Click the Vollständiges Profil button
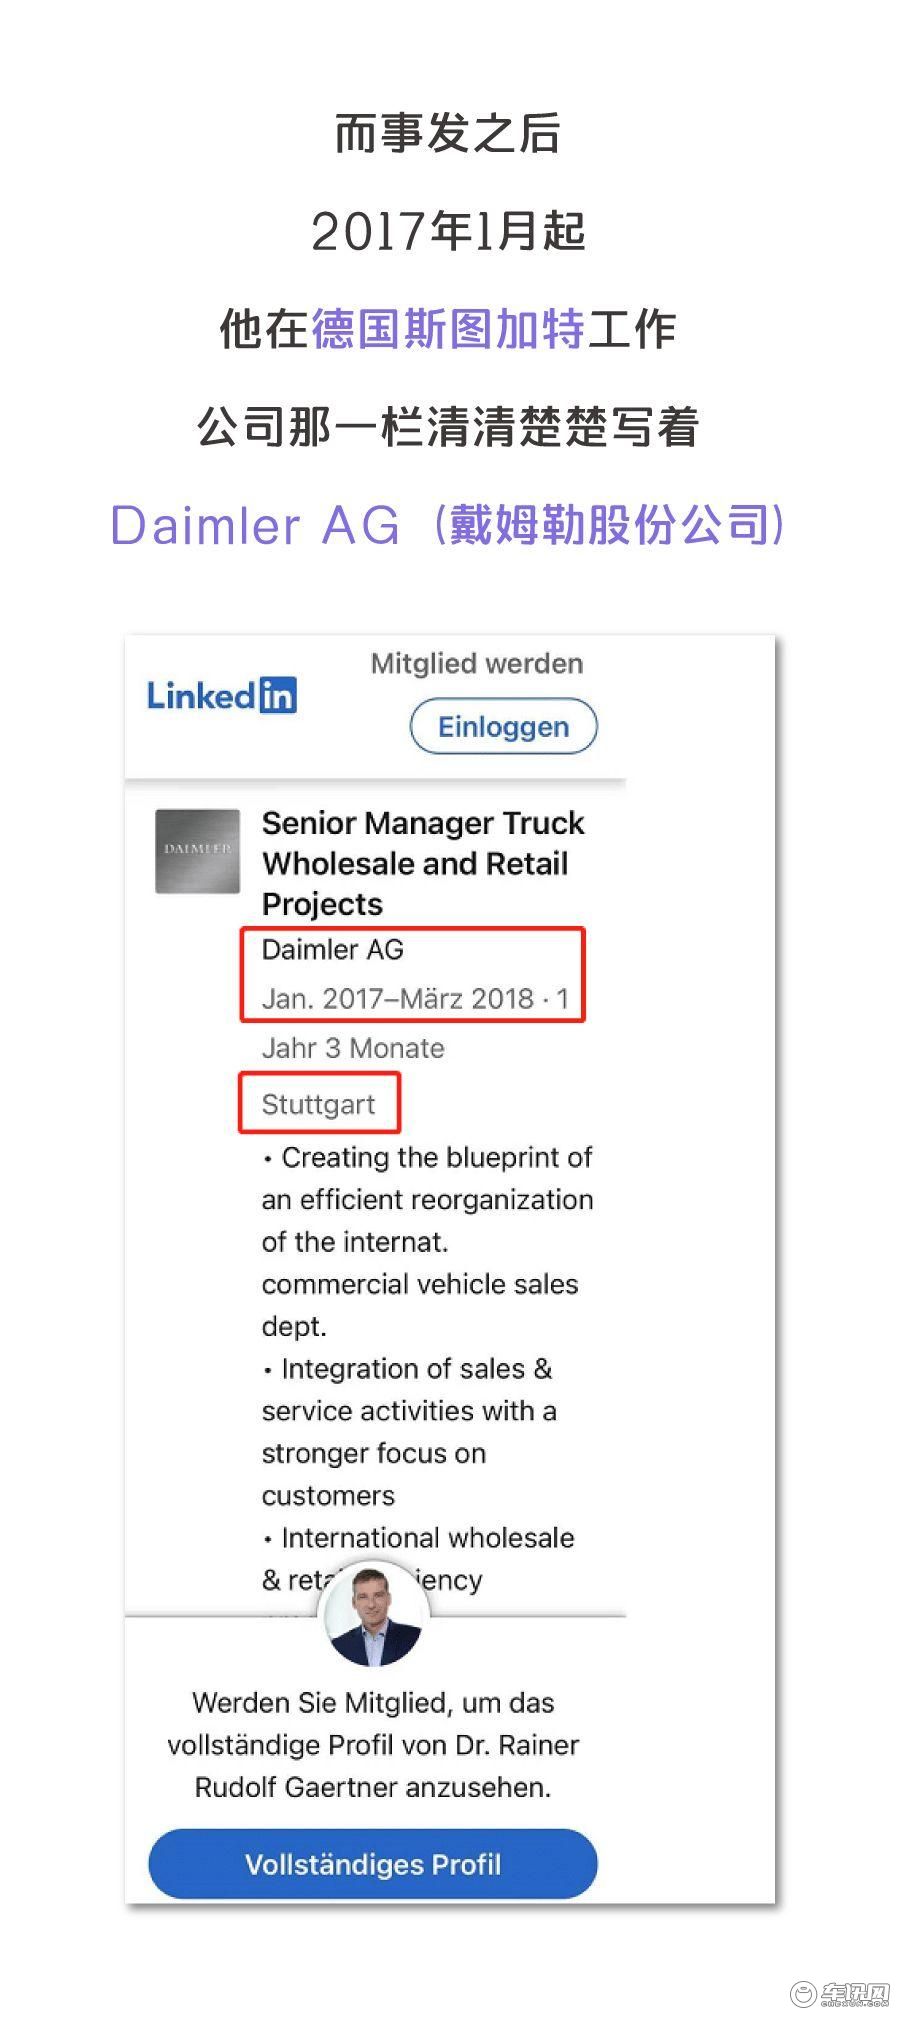 pyautogui.click(x=373, y=1864)
